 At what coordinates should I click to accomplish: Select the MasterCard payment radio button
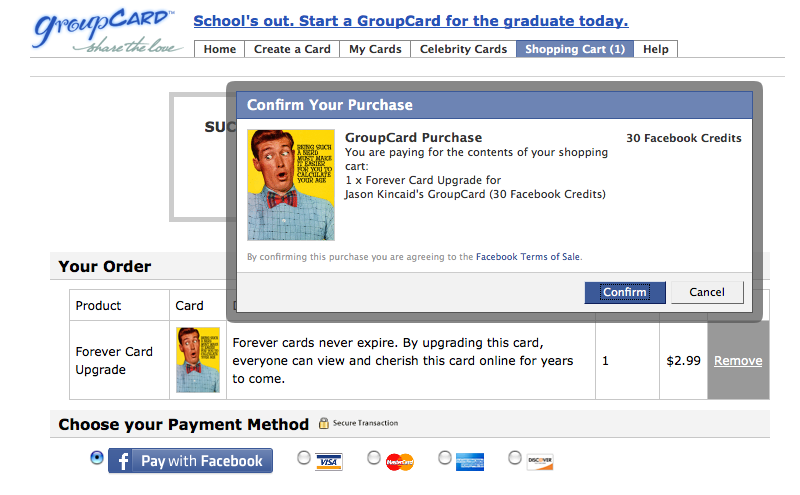coord(374,457)
